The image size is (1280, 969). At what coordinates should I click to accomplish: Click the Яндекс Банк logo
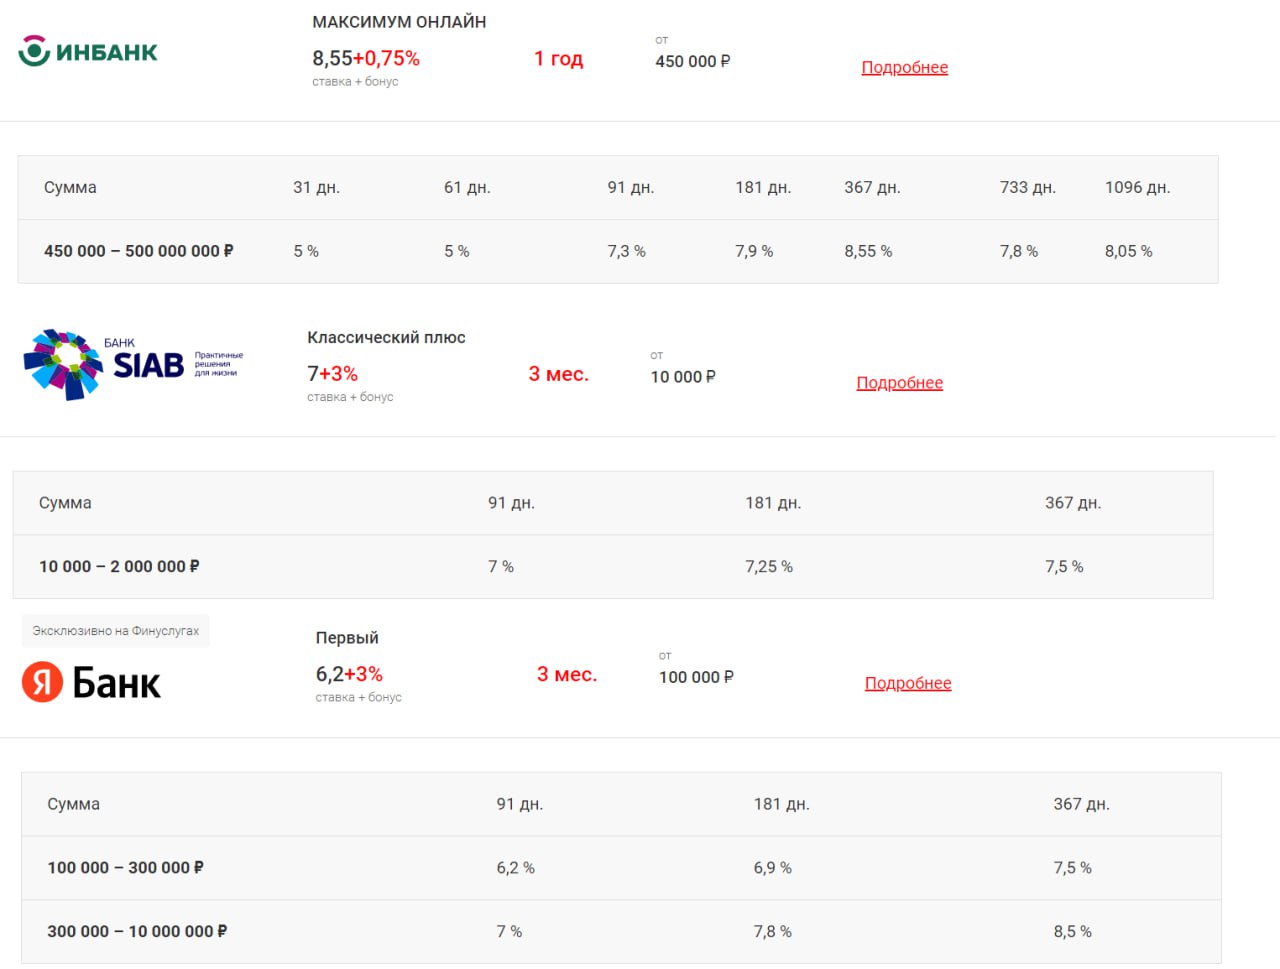click(x=91, y=683)
